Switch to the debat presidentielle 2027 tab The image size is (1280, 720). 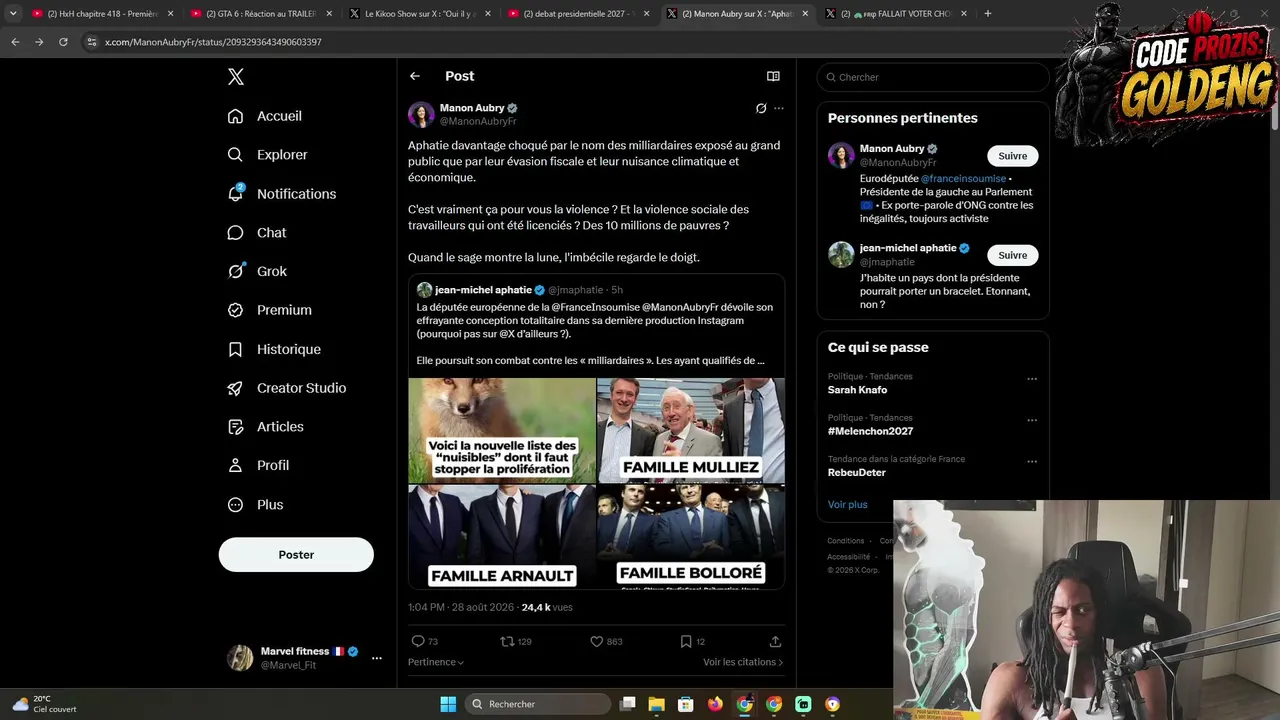(578, 14)
